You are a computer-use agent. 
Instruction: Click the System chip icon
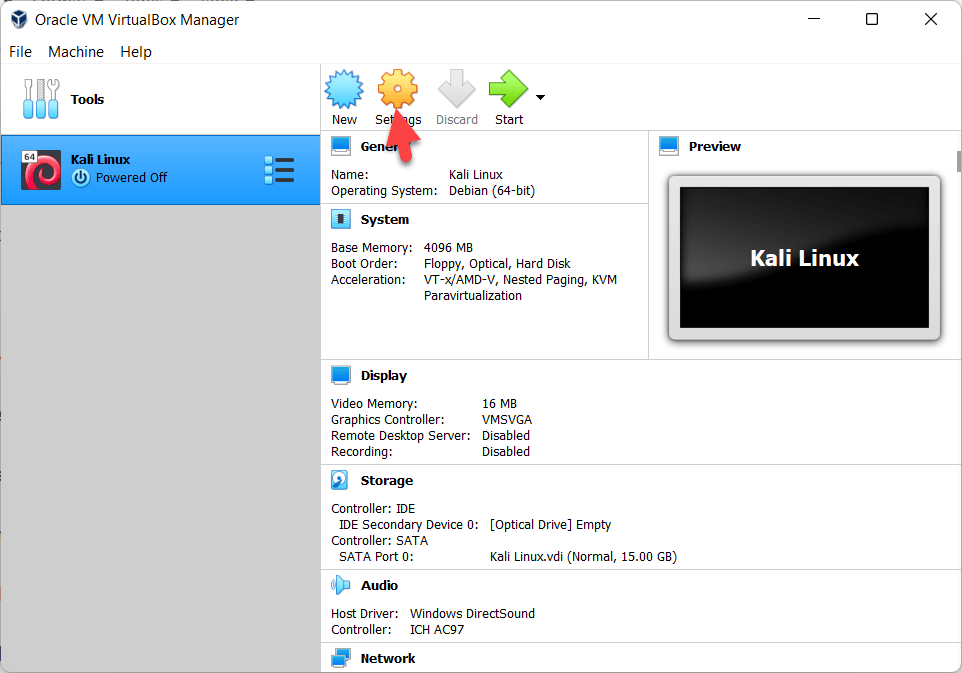[341, 219]
